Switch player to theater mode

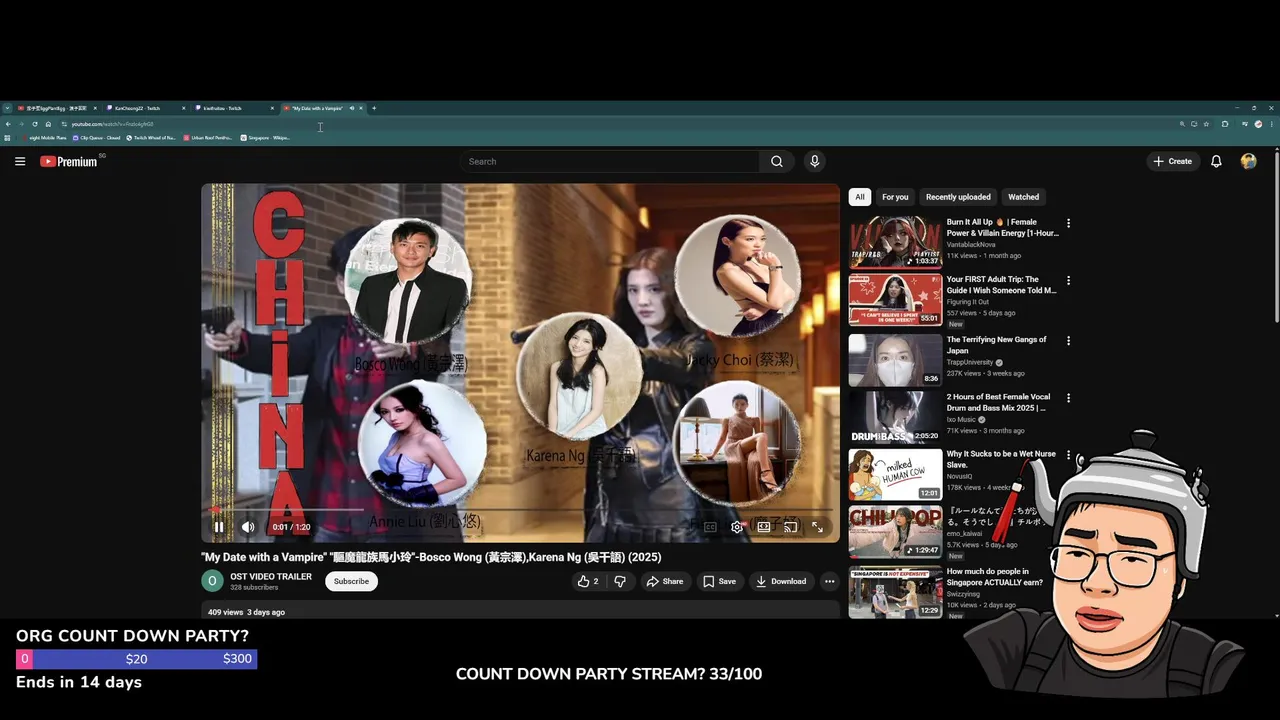[764, 527]
